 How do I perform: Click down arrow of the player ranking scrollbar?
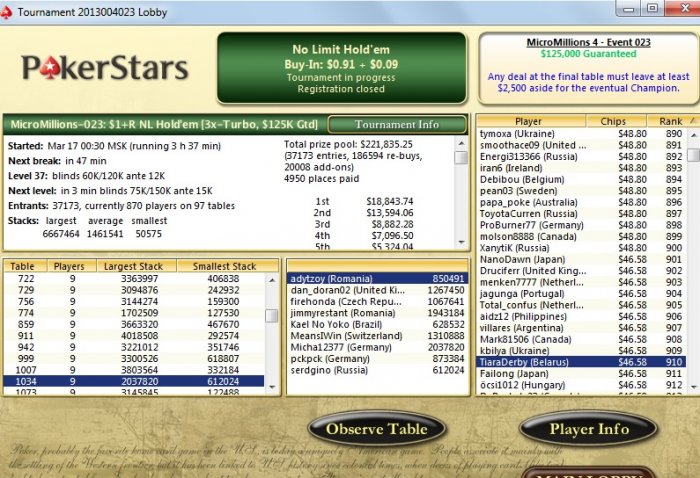[693, 387]
